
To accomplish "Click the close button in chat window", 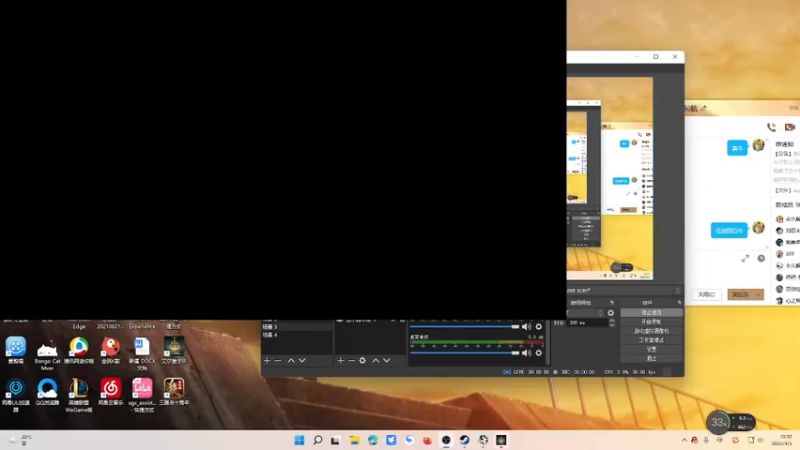I will point(707,294).
